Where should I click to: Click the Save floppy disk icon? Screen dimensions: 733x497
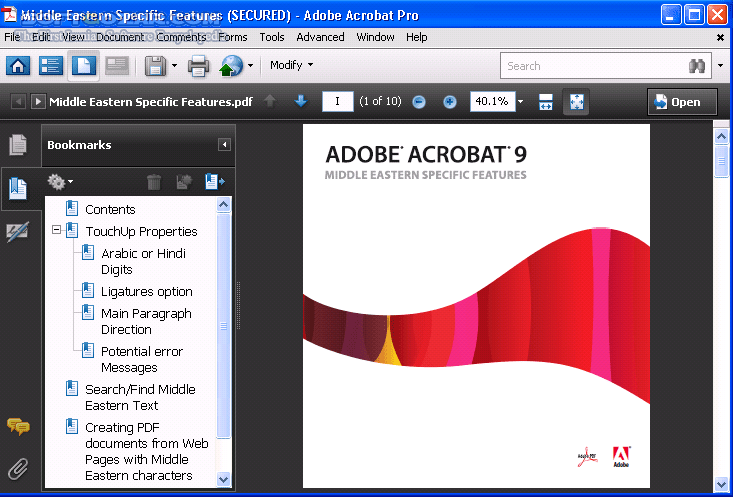pyautogui.click(x=156, y=66)
